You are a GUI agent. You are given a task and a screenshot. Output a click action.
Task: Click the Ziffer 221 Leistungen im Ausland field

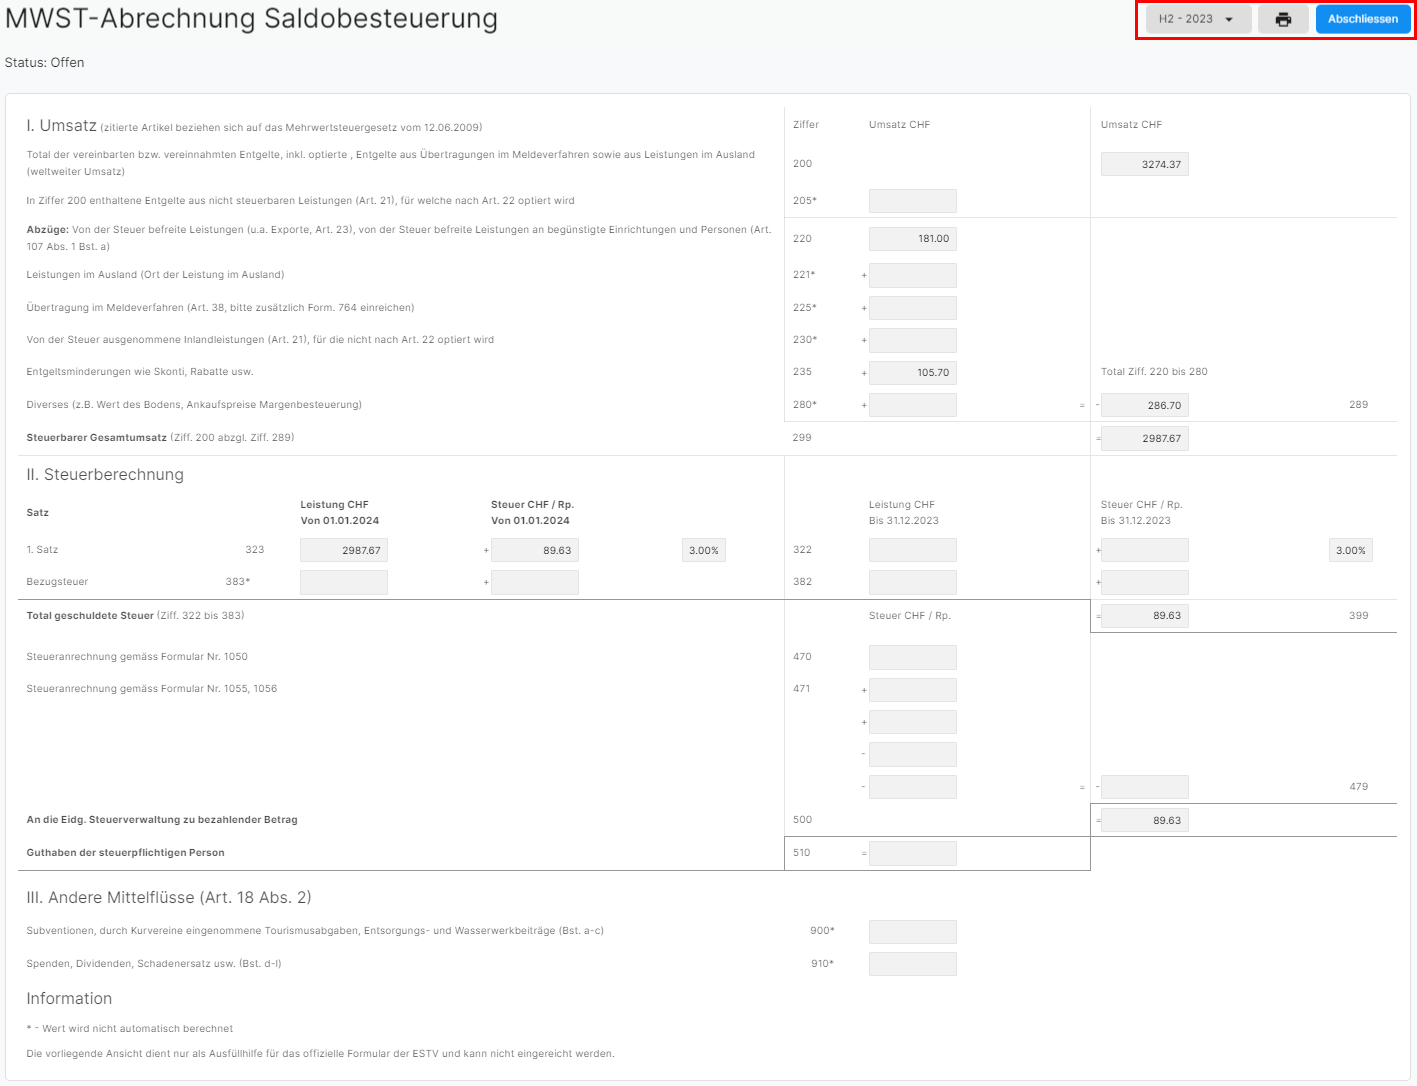point(913,275)
